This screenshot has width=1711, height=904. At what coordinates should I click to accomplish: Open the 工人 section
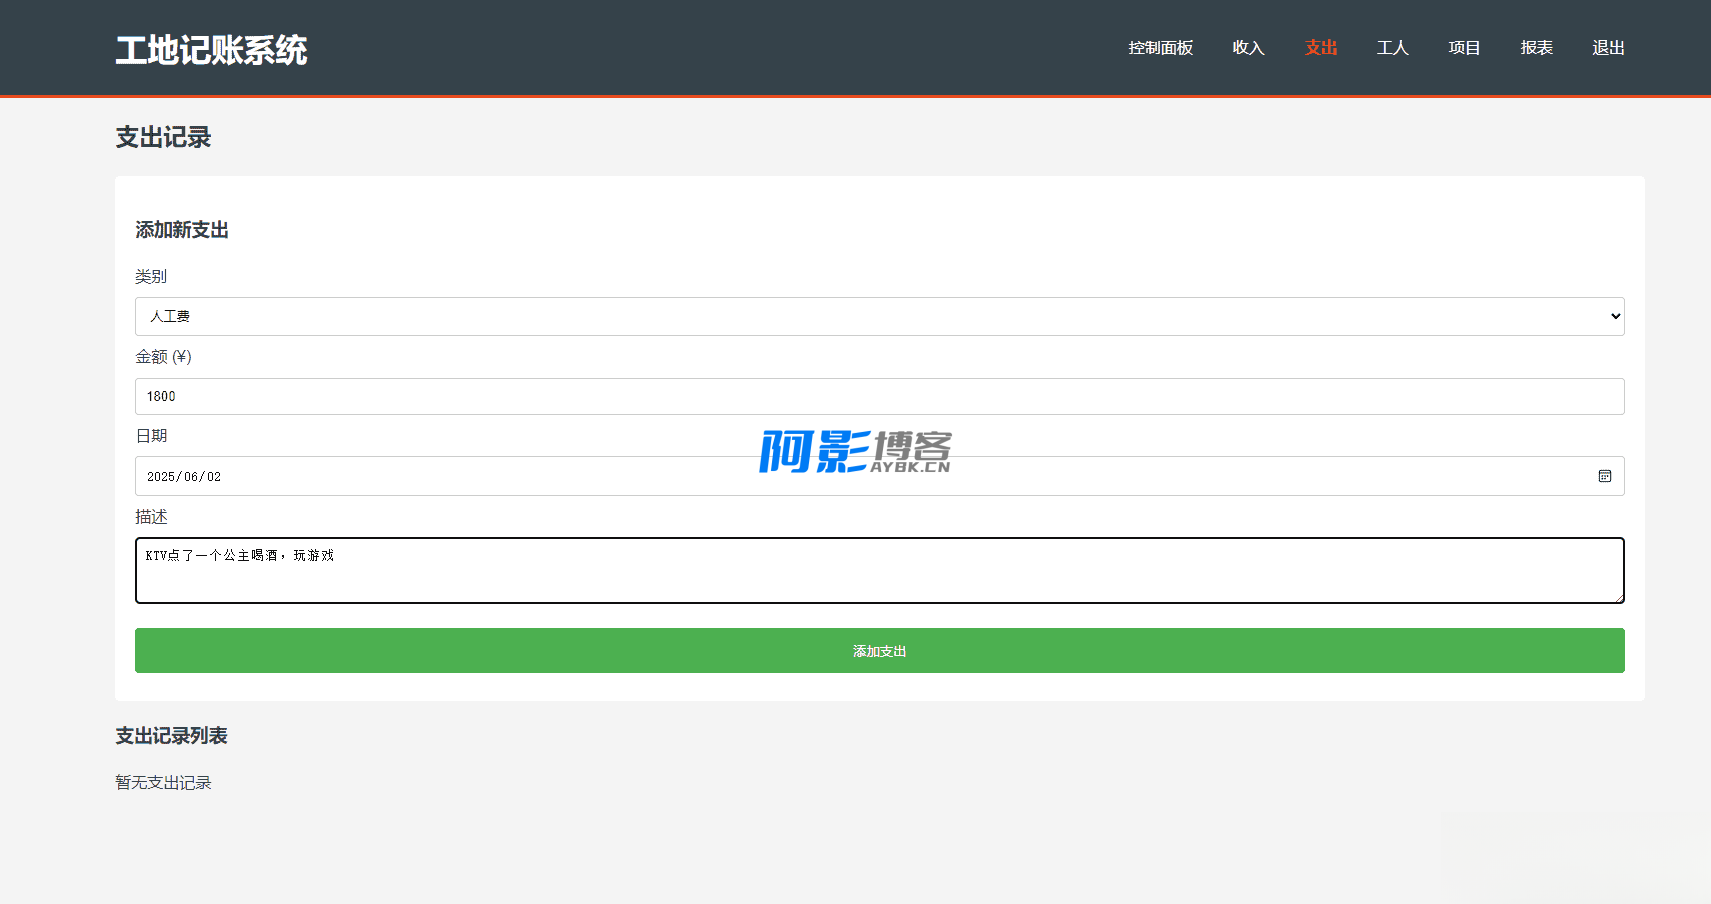[x=1392, y=48]
